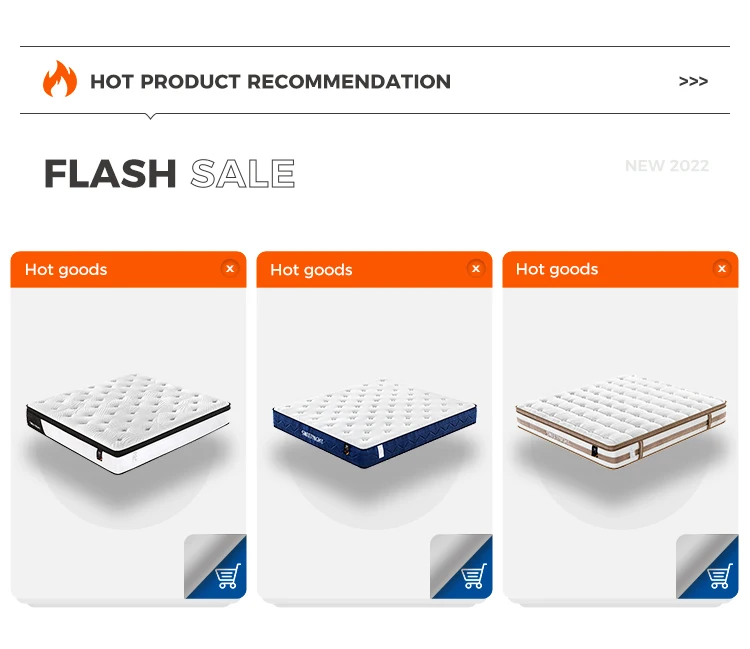The image size is (750, 649).
Task: Click the HOT PRODUCT RECOMMENDATION heading
Action: click(x=270, y=82)
